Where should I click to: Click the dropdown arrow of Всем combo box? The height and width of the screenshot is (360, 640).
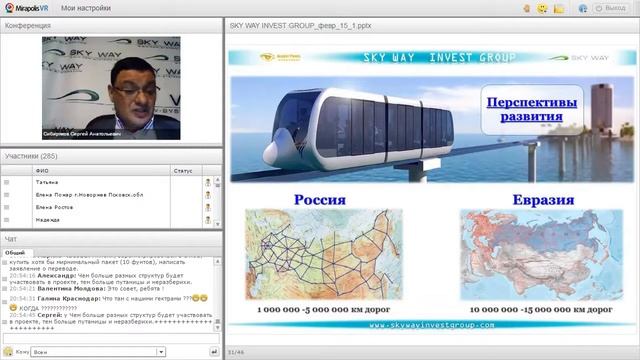[x=161, y=352]
